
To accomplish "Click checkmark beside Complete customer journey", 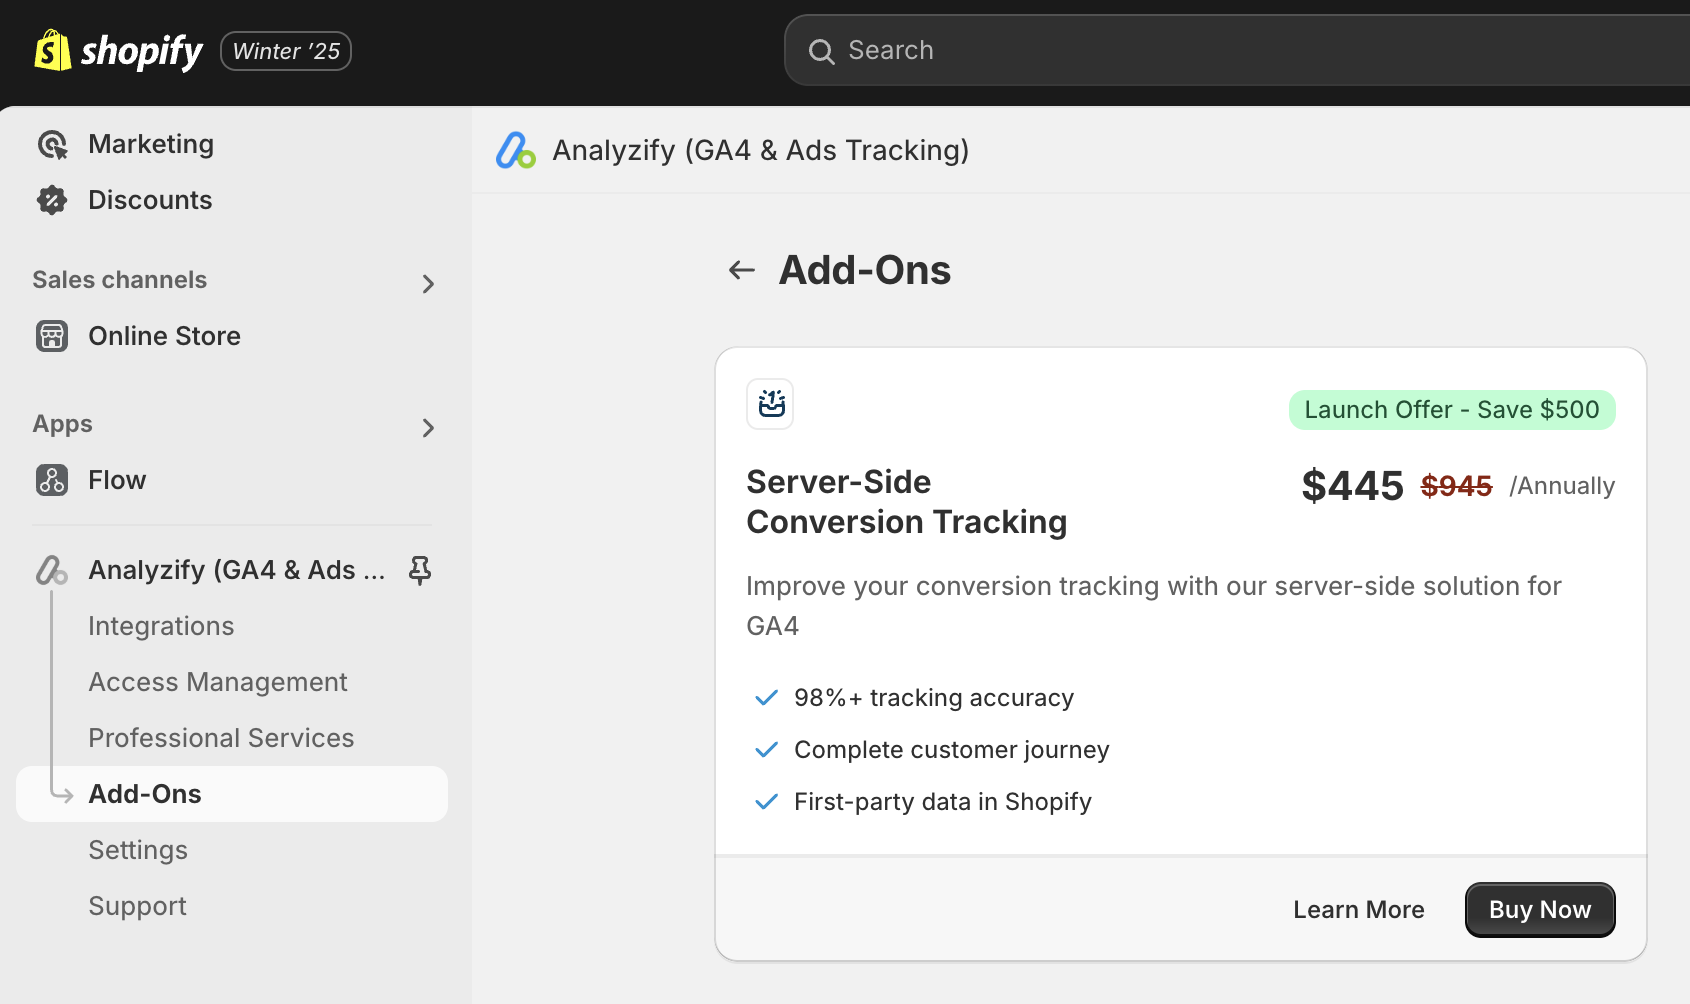I will click(x=766, y=750).
